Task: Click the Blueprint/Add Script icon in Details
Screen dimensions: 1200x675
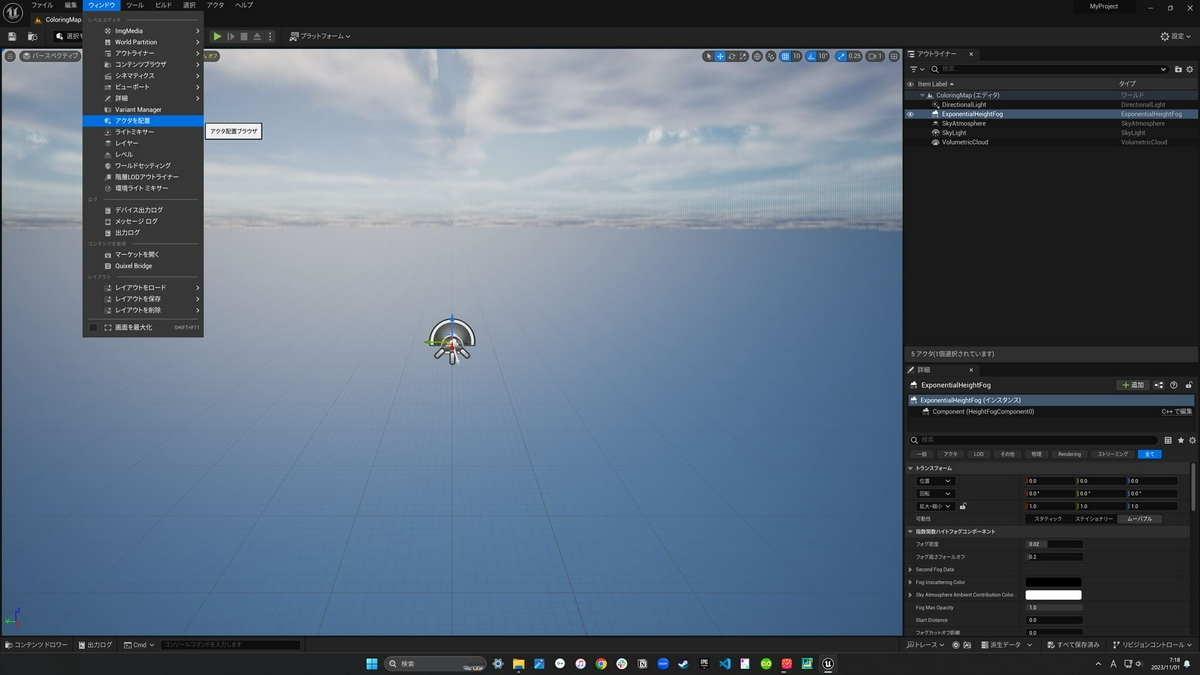Action: coord(1159,385)
